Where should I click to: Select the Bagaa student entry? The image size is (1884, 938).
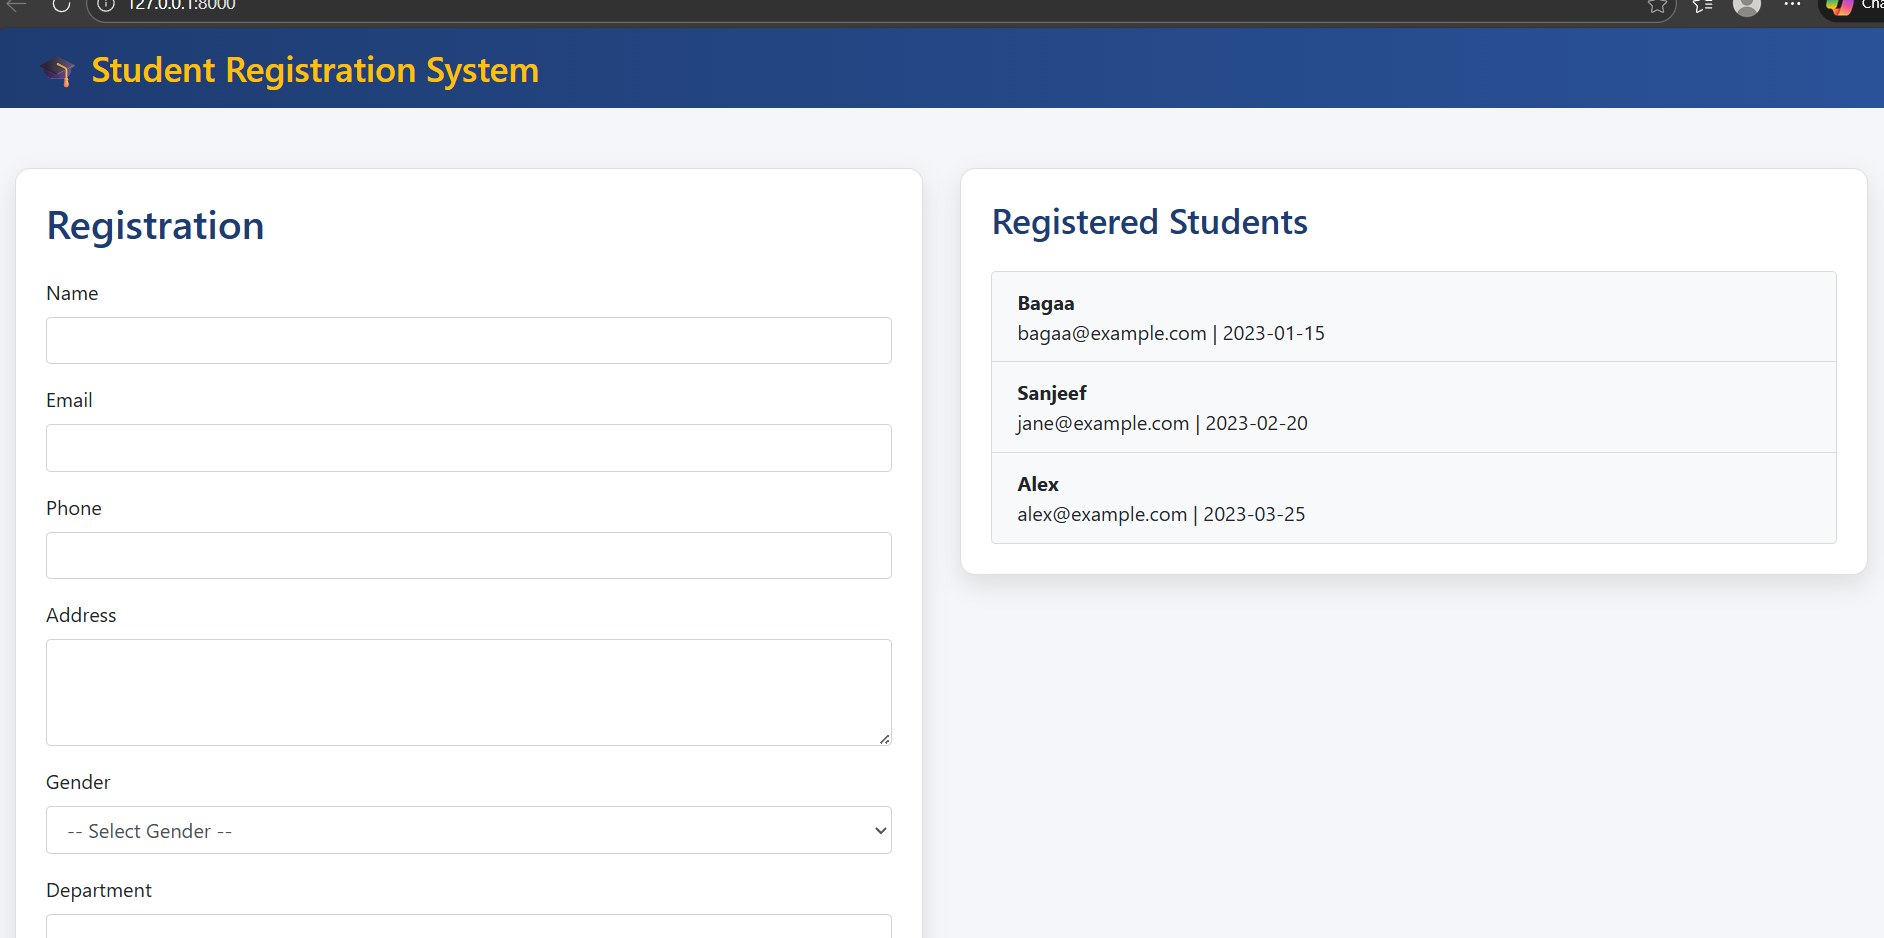(x=1413, y=317)
